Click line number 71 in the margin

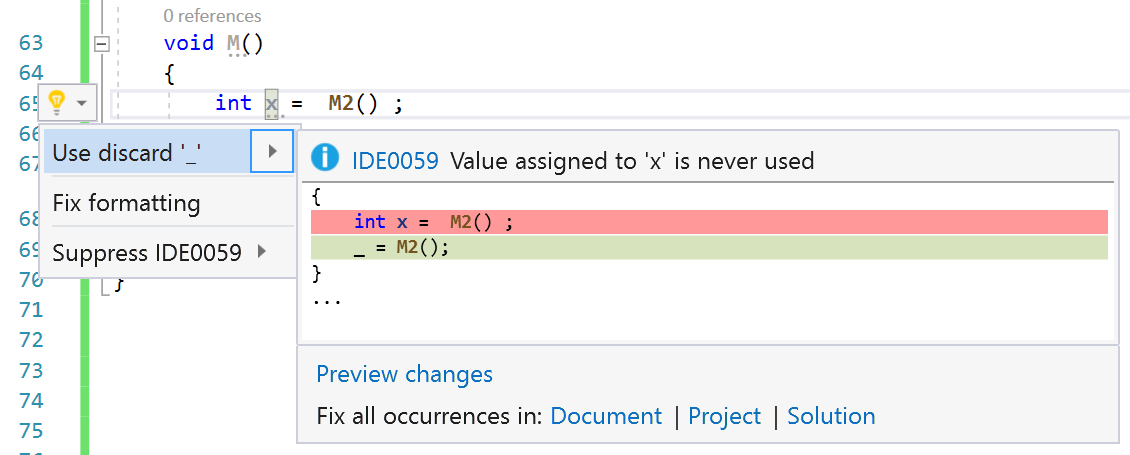click(31, 310)
